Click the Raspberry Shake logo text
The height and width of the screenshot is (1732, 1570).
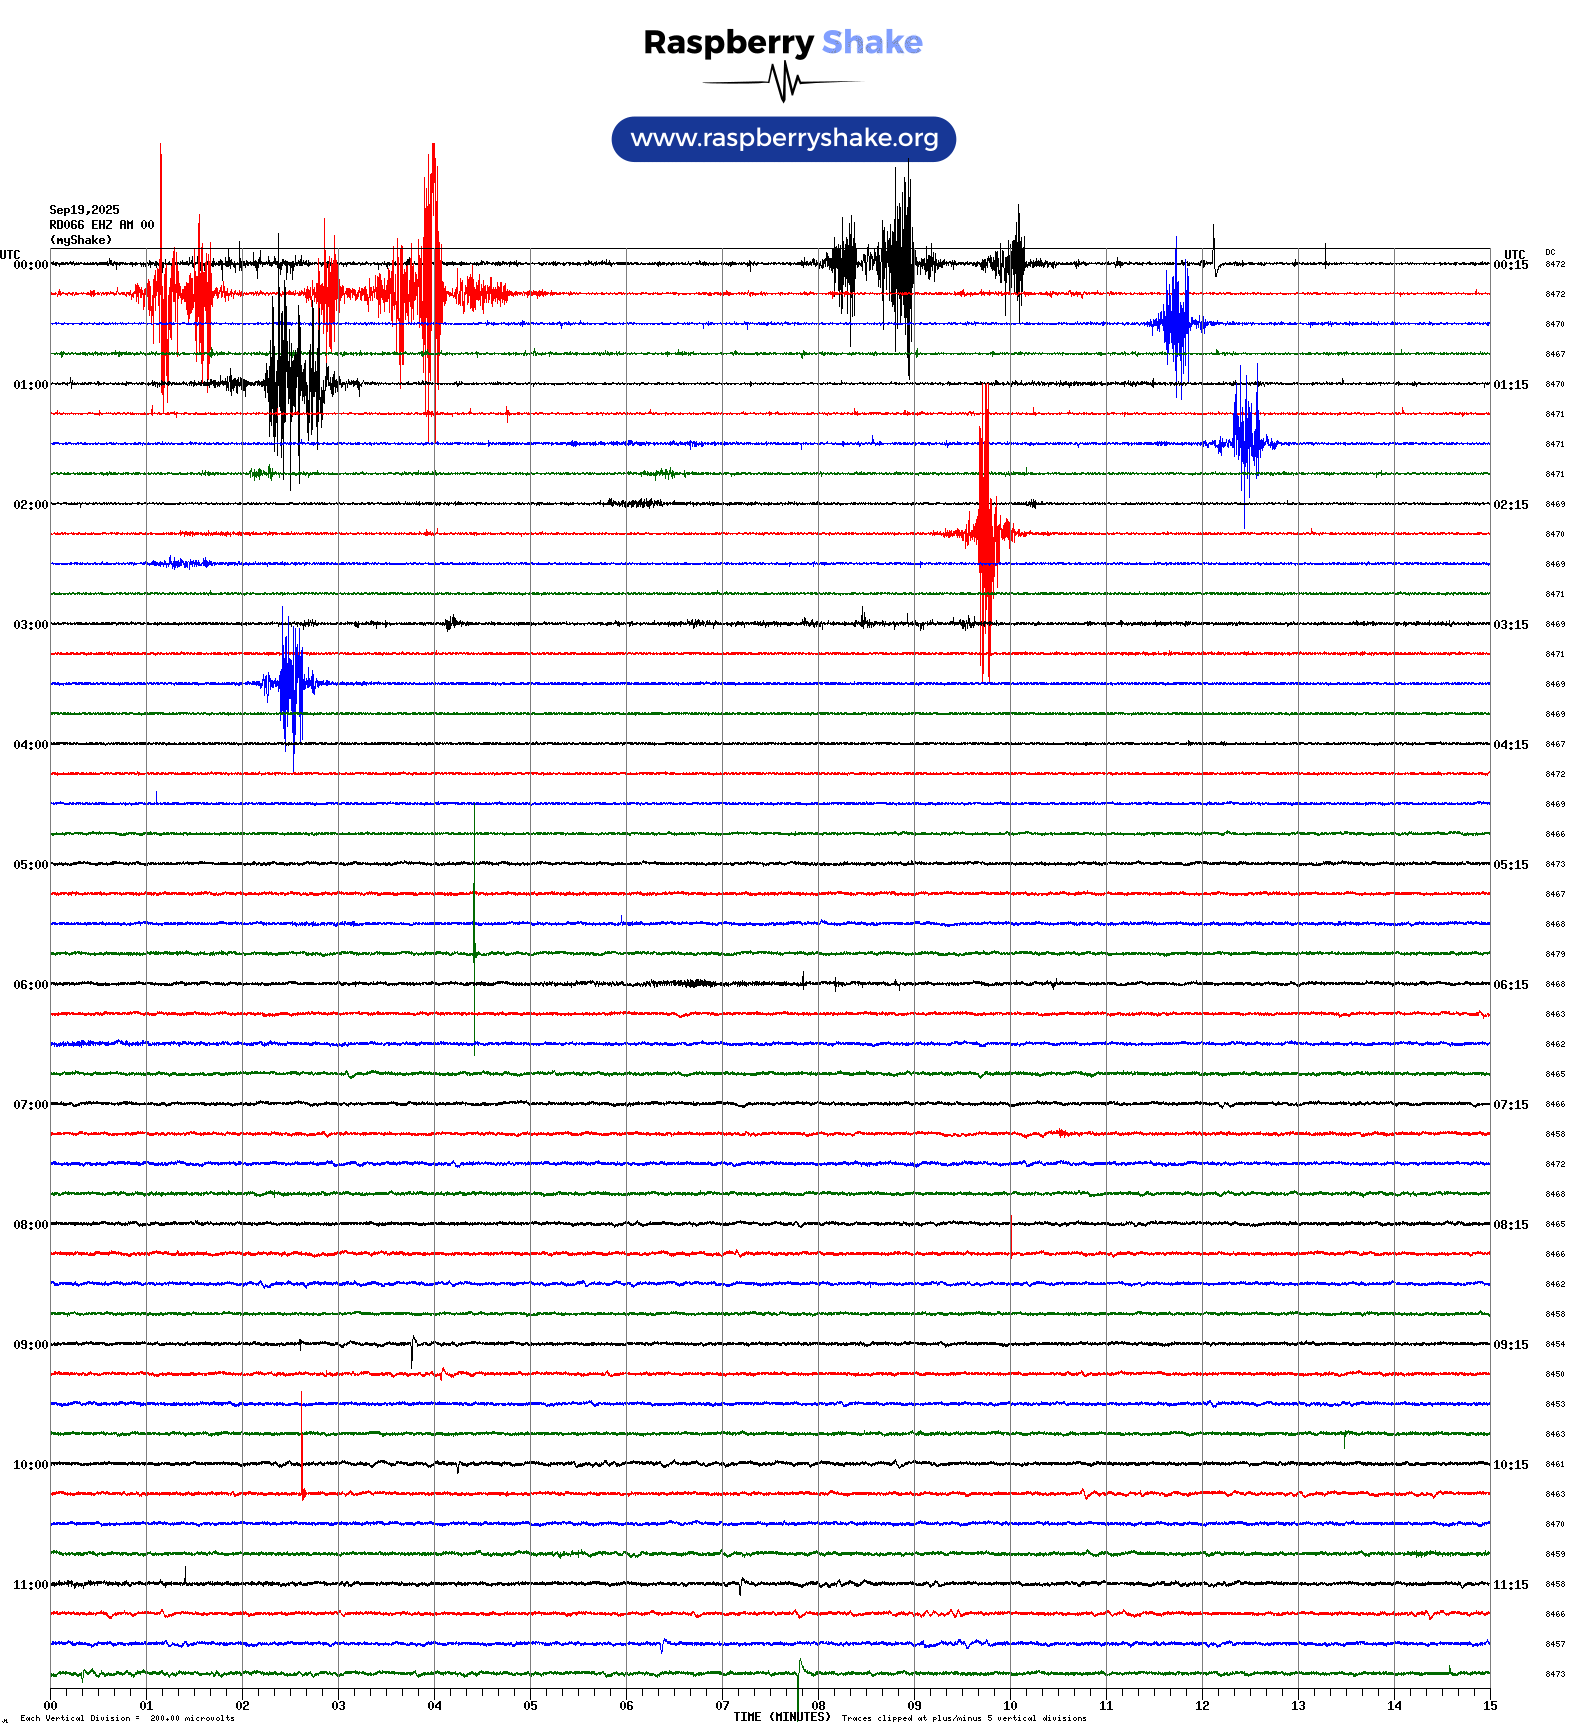point(782,42)
